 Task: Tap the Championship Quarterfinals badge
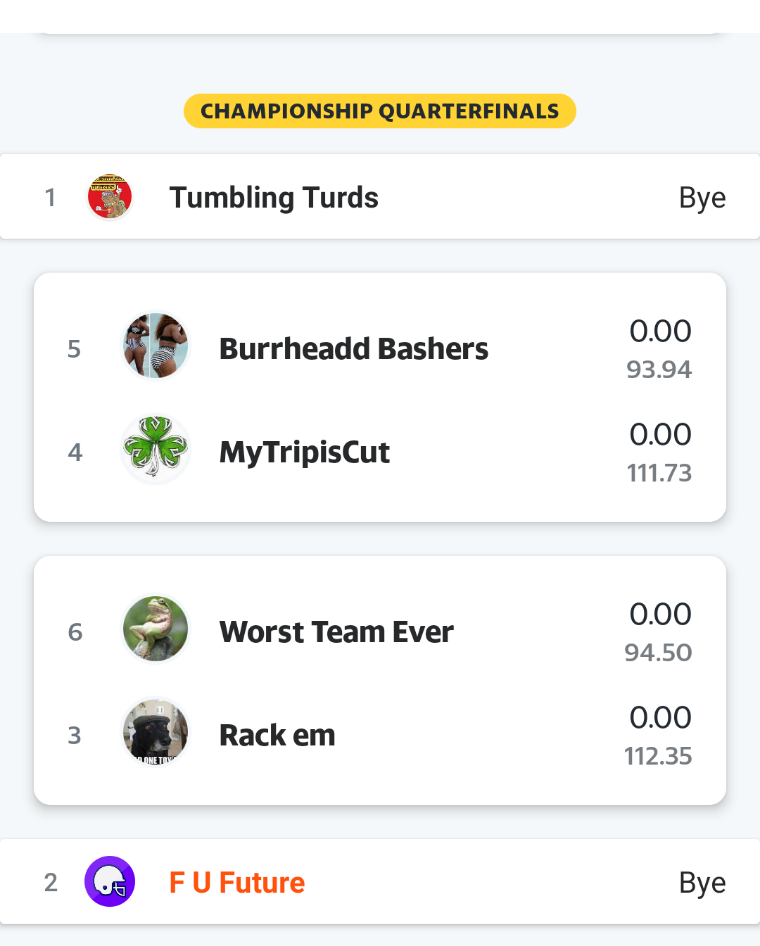[x=380, y=111]
